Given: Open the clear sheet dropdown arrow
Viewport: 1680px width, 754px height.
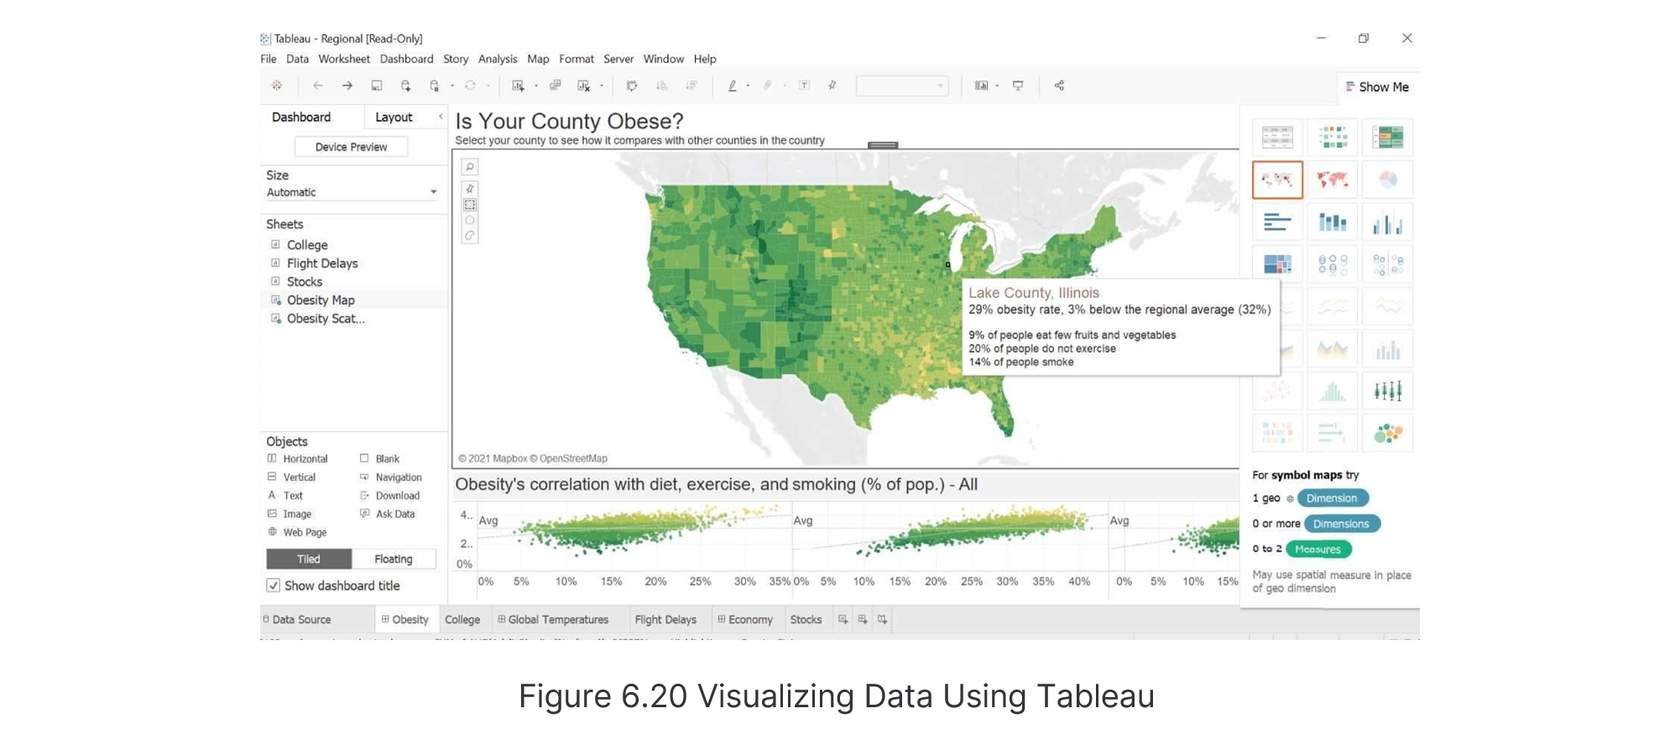Looking at the screenshot, I should 601,86.
